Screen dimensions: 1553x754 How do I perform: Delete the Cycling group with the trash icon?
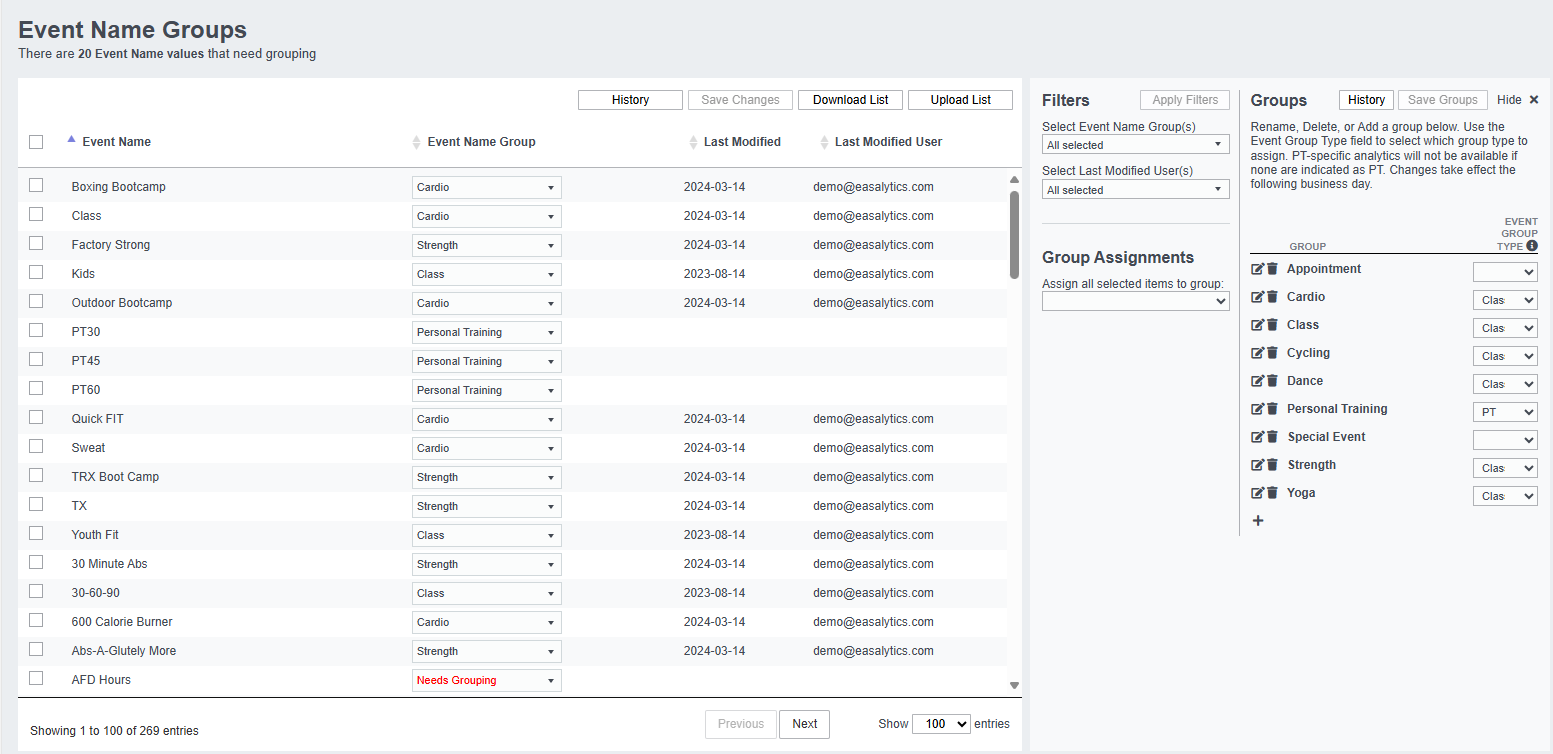pyautogui.click(x=1270, y=352)
